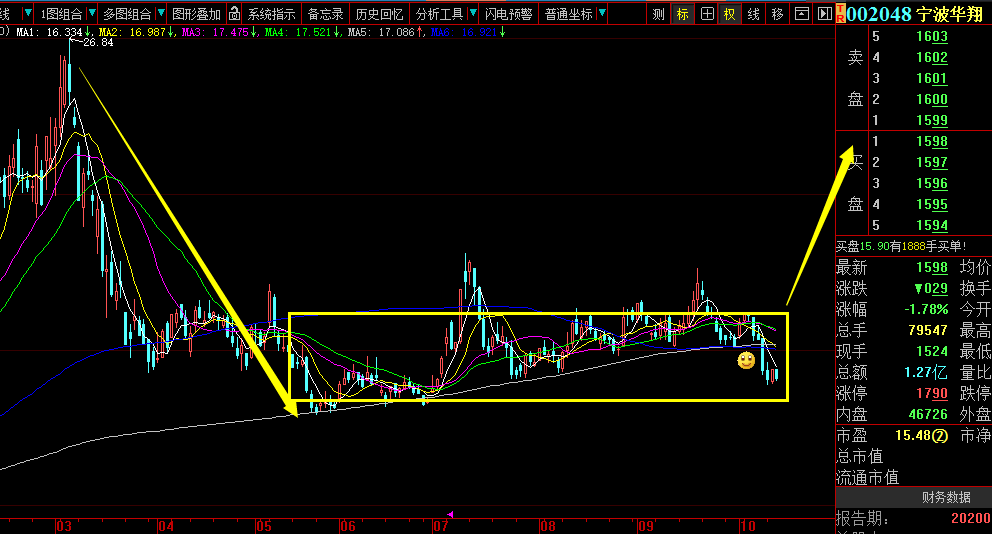This screenshot has width=992, height=534.
Task: Click the 闪电预警 button
Action: 509,14
